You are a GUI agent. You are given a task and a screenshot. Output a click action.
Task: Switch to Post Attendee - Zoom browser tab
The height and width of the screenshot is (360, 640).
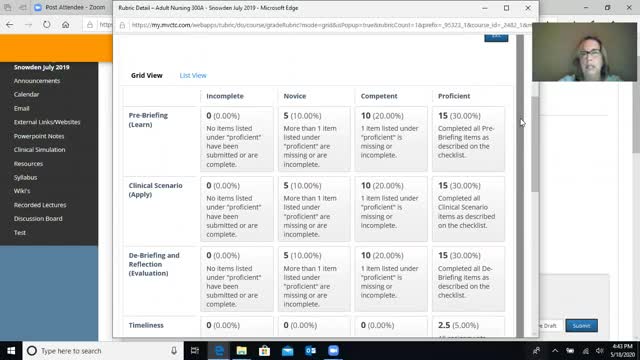coord(69,7)
